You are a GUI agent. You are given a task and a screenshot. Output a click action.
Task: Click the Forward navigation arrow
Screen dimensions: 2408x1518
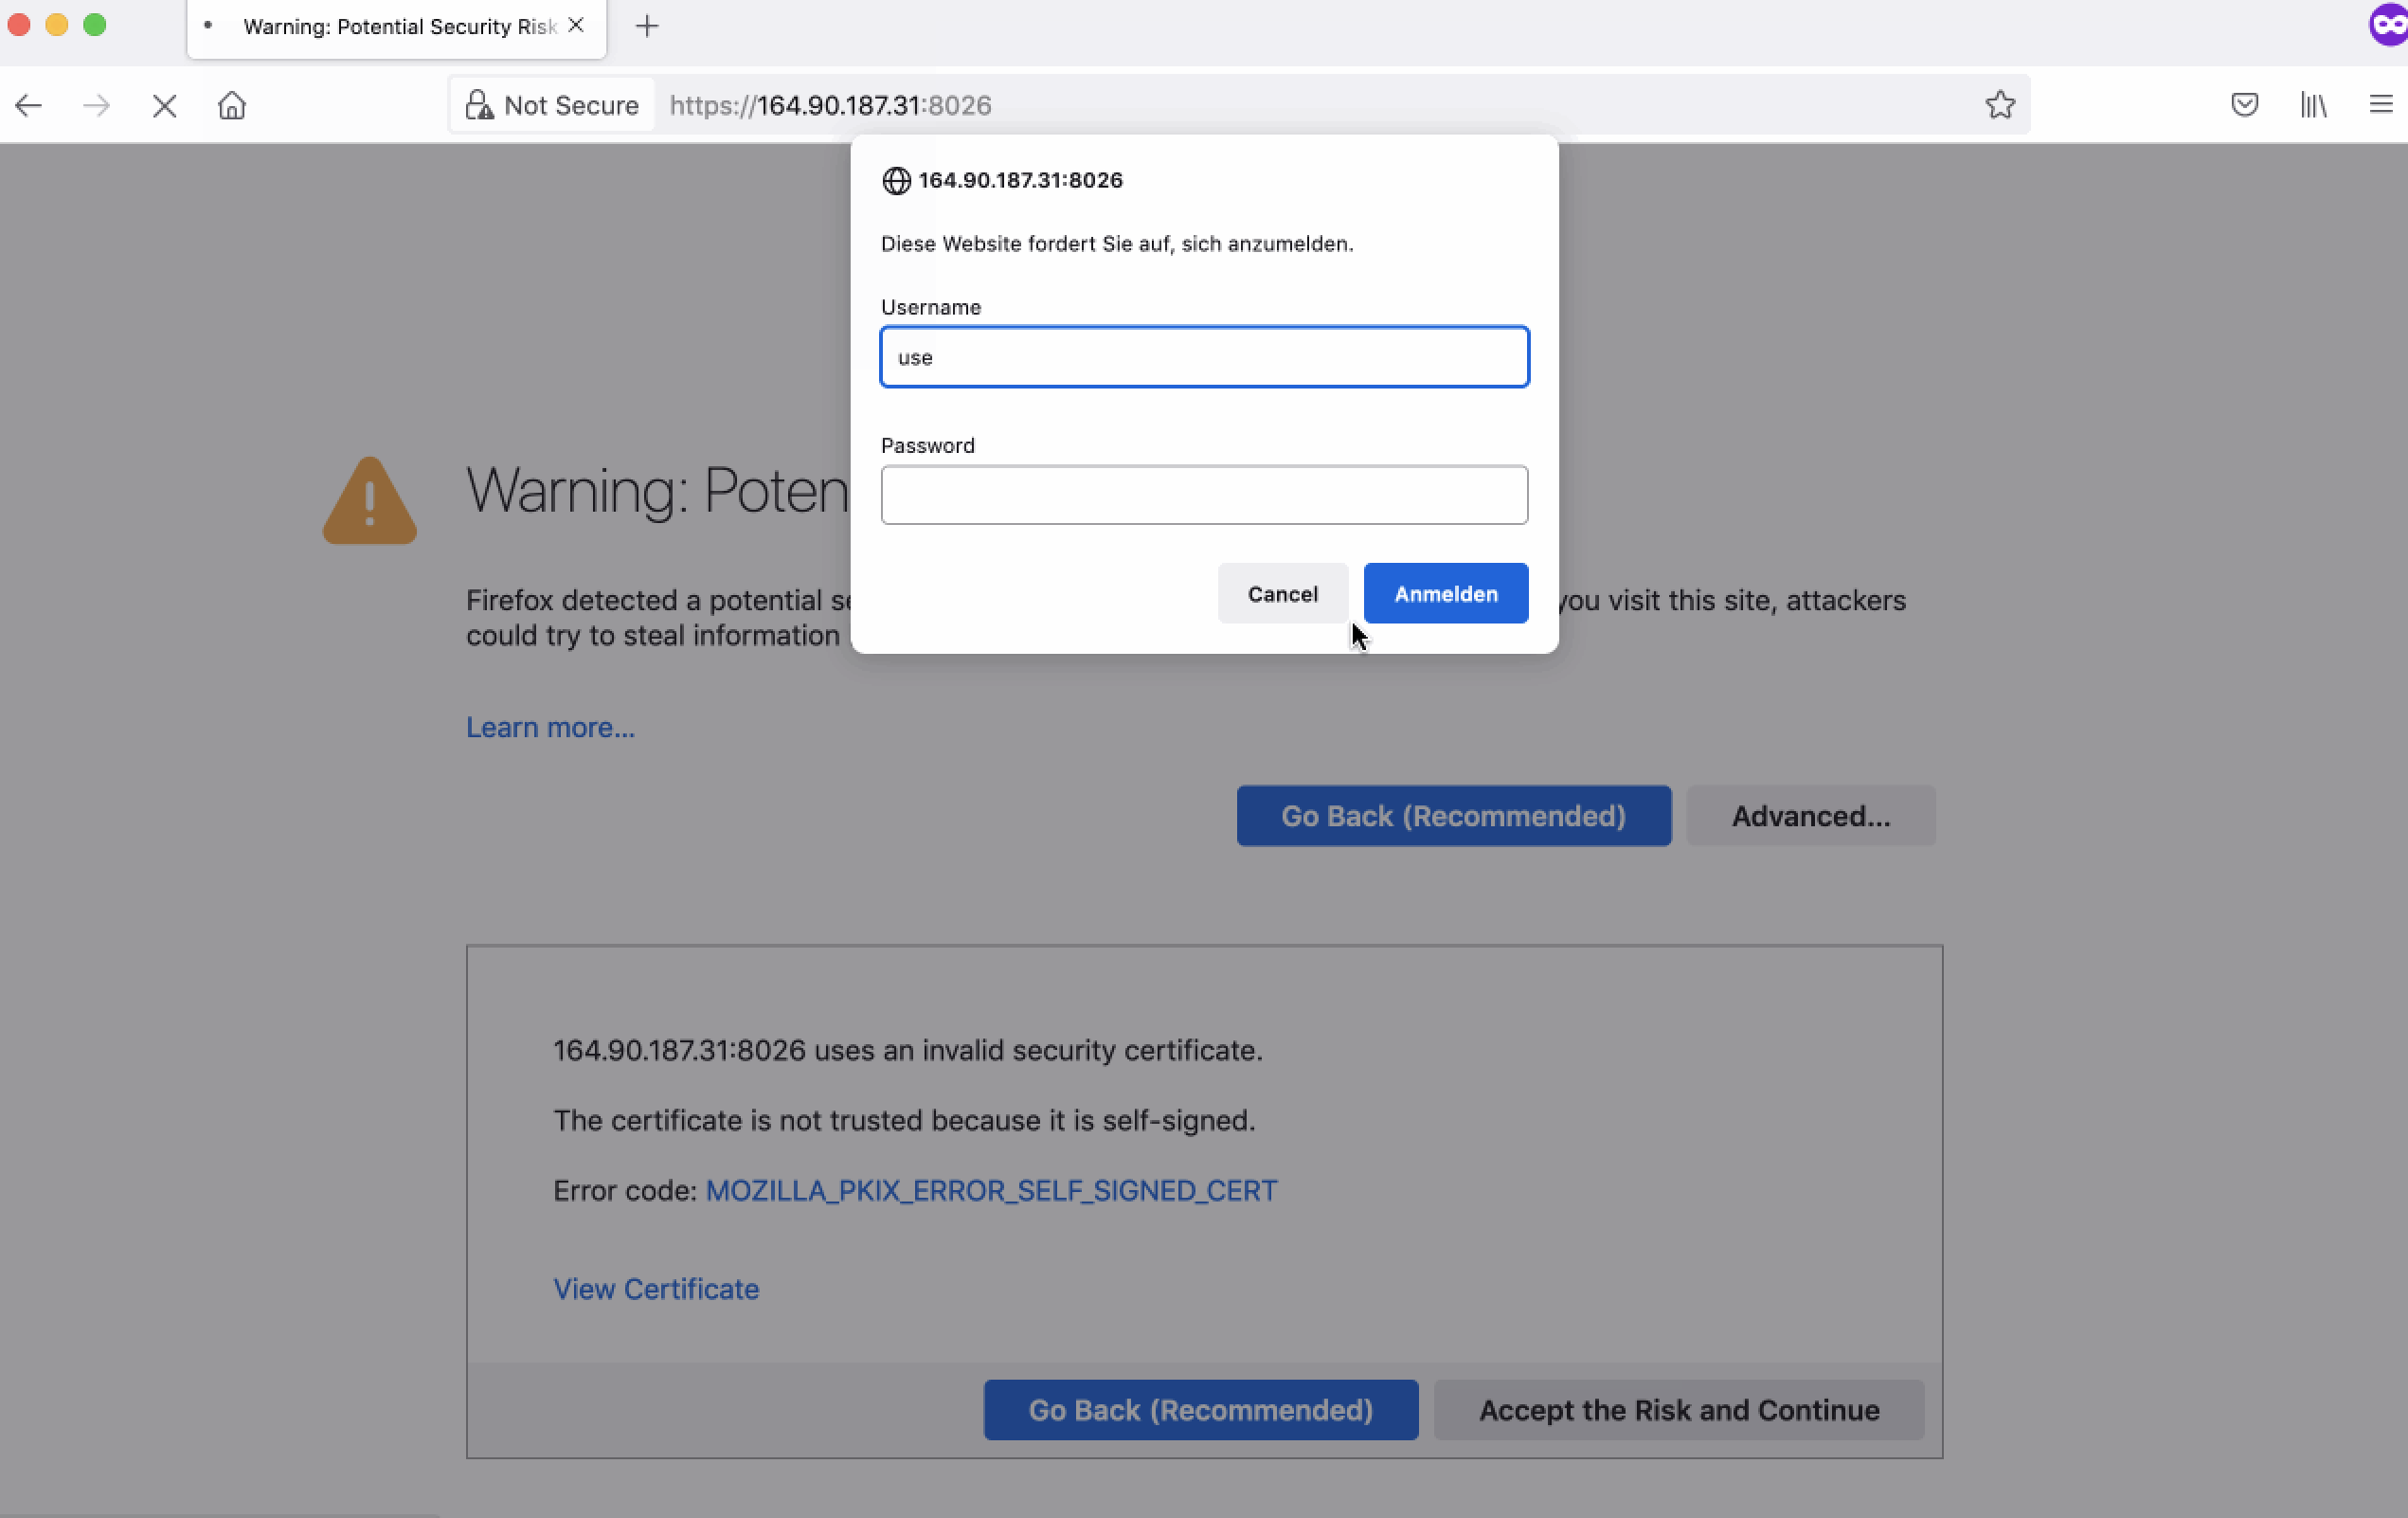(97, 105)
